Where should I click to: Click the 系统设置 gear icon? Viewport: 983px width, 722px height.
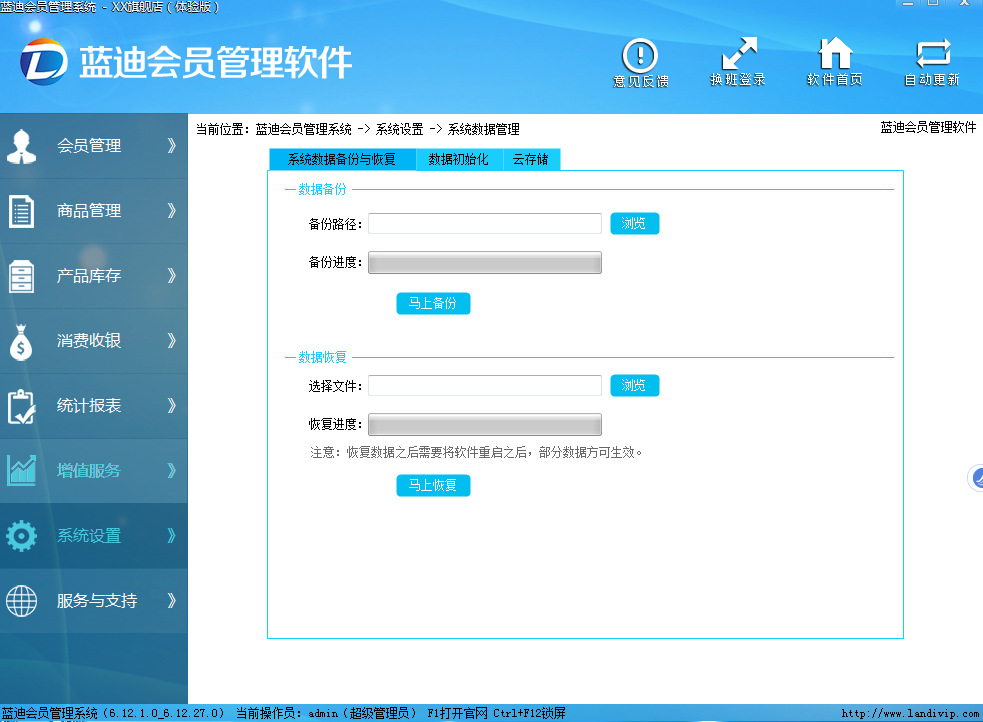point(21,536)
